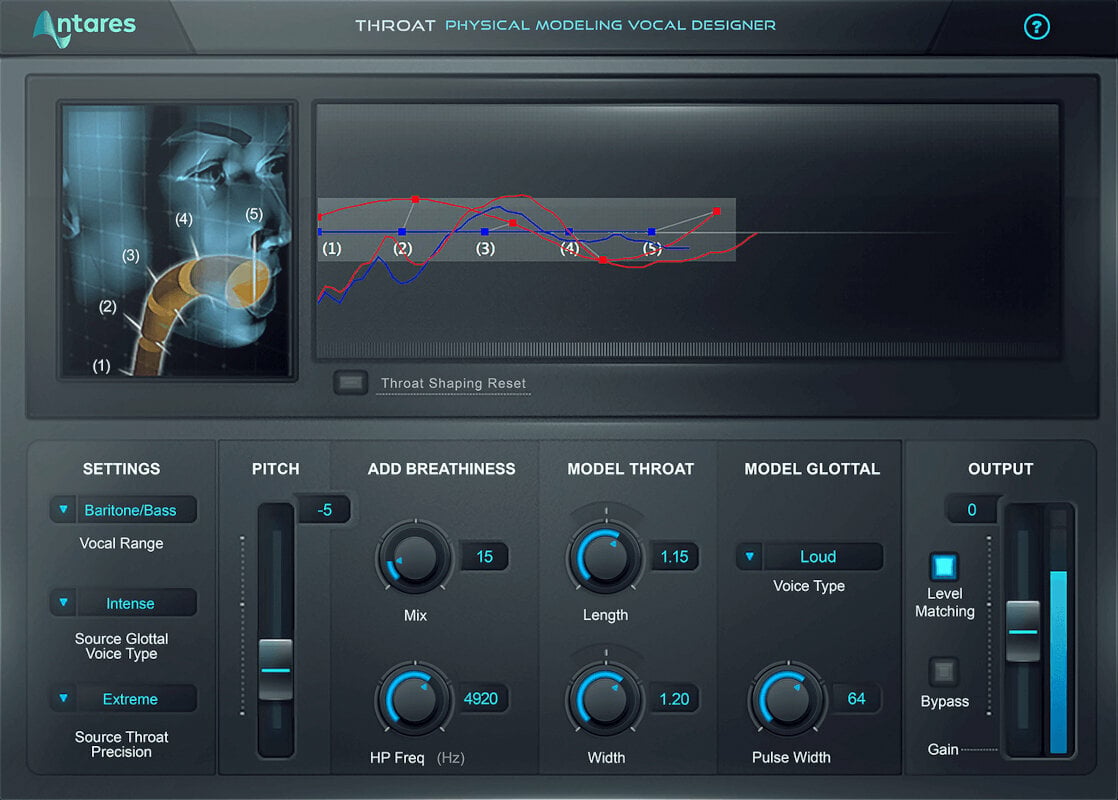Toggle the Throat Shaping Reset switch
The image size is (1118, 800).
tap(350, 383)
